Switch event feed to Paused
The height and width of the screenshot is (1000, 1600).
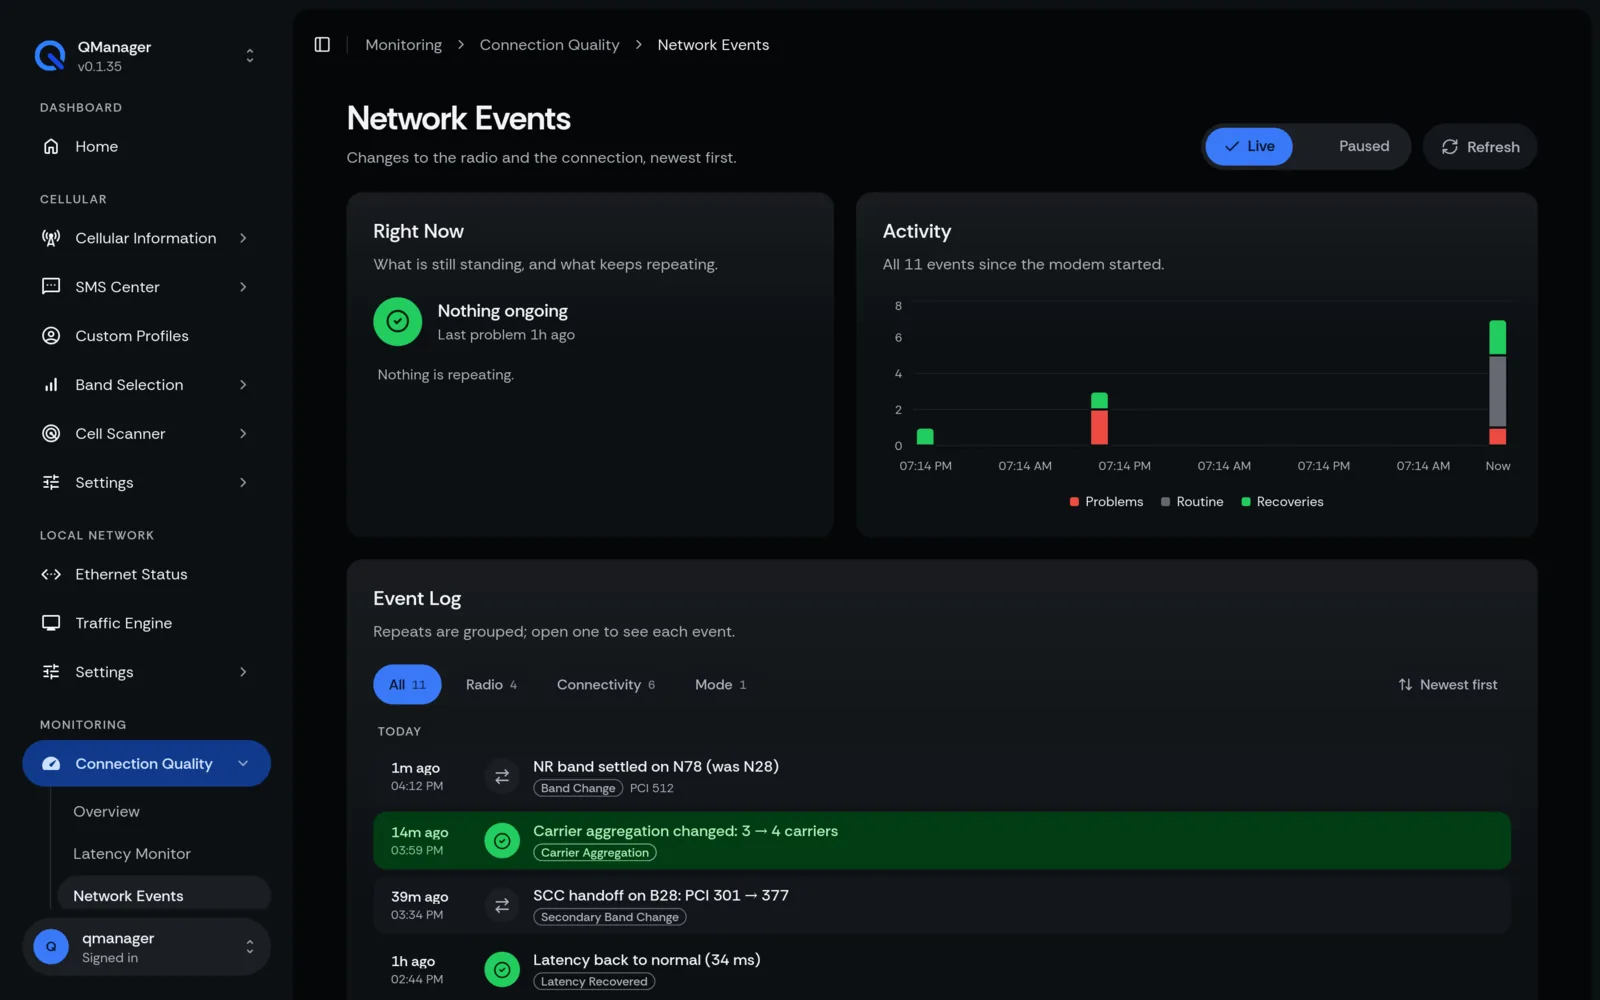[1364, 146]
